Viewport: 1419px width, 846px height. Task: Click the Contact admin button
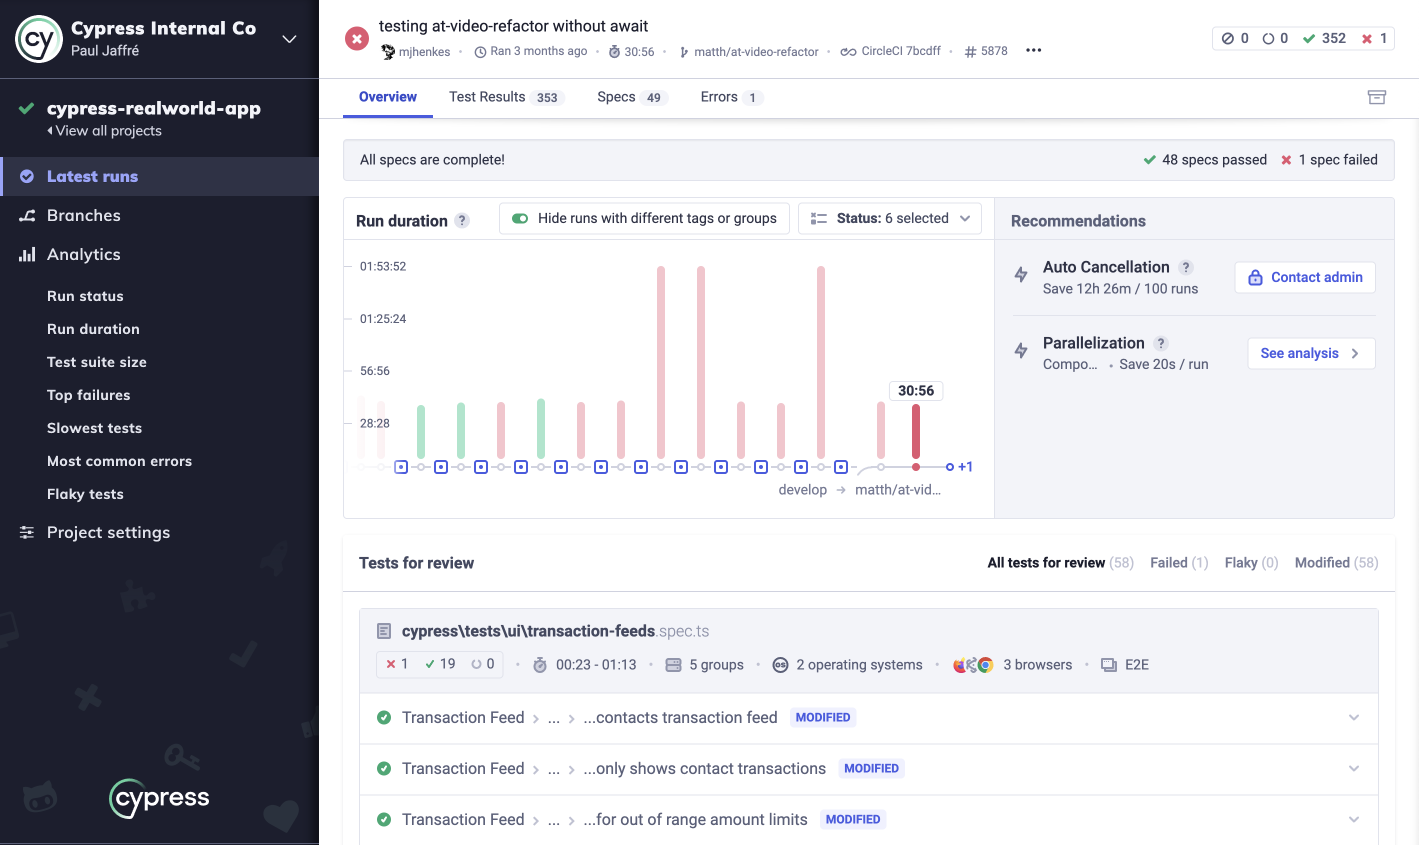pyautogui.click(x=1305, y=277)
